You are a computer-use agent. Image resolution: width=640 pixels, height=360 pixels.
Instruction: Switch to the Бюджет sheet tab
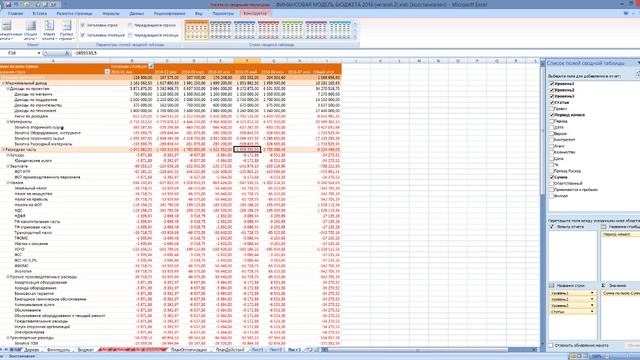point(86,350)
